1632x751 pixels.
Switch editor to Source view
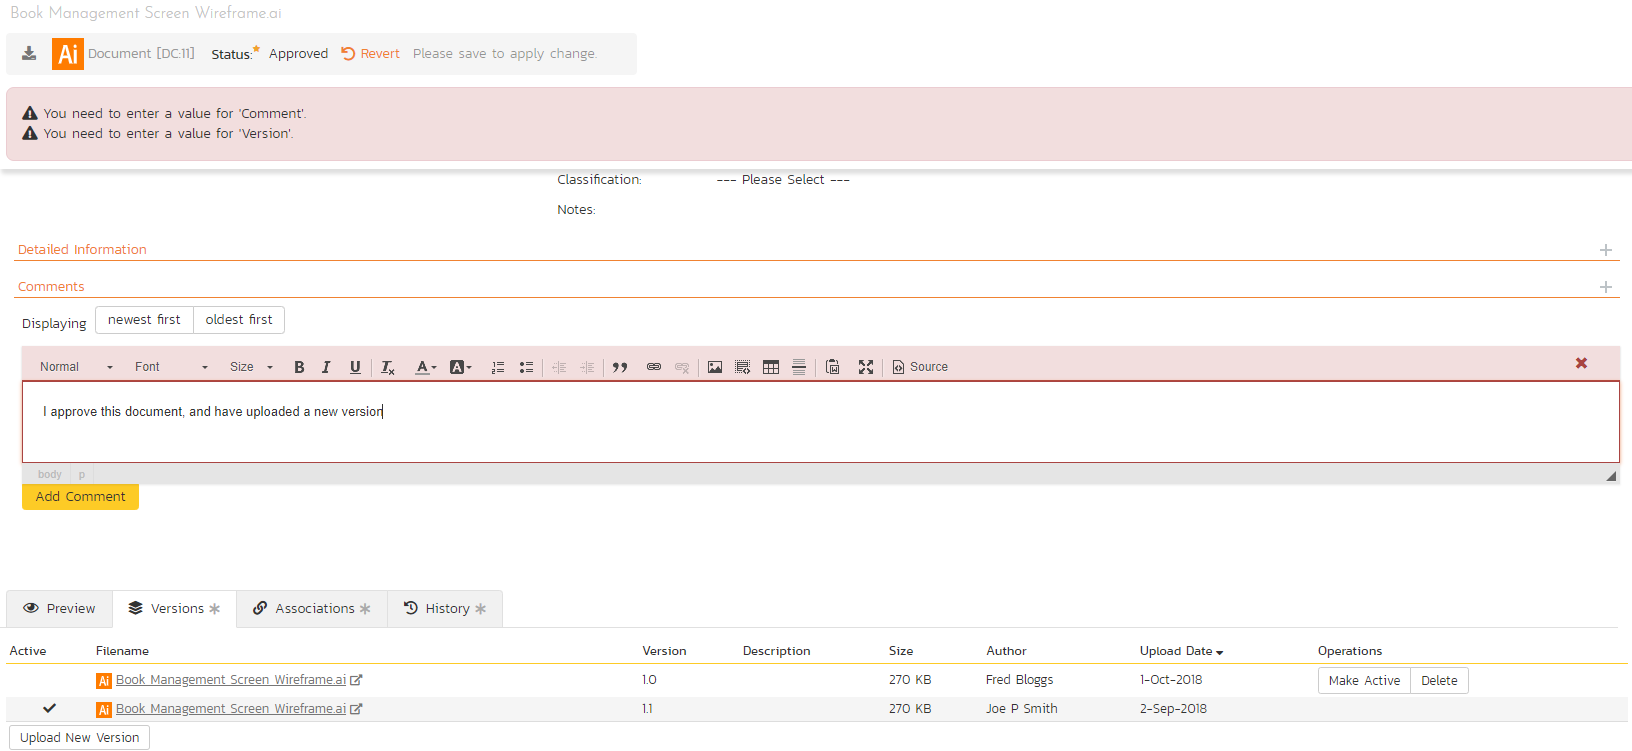tap(920, 367)
